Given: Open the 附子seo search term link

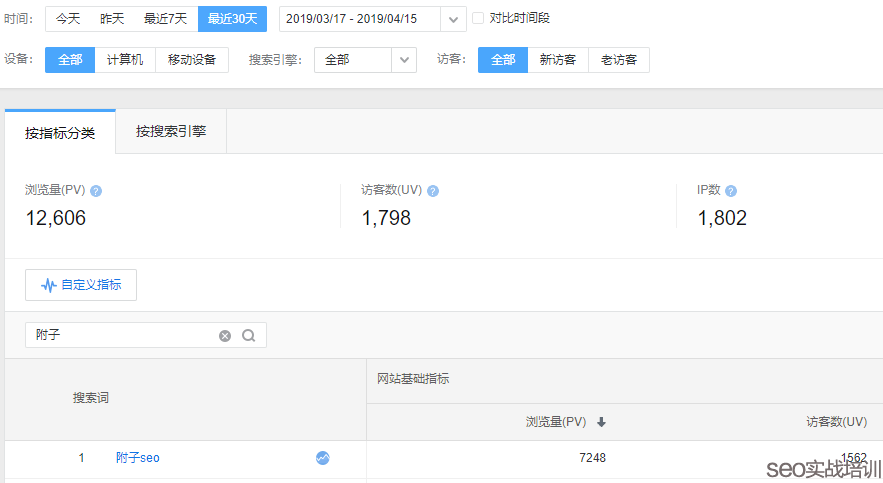Looking at the screenshot, I should [138, 458].
